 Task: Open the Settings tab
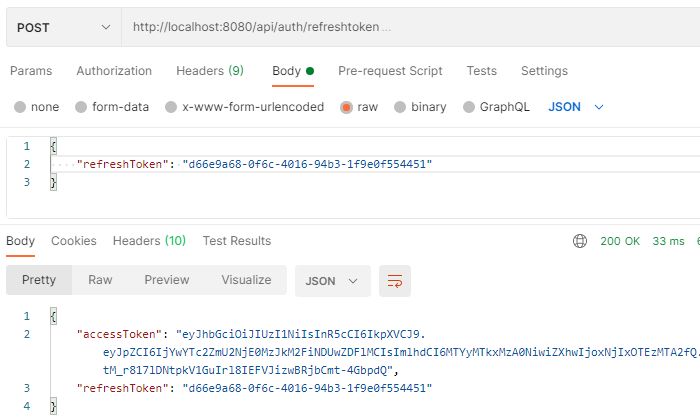coord(544,71)
